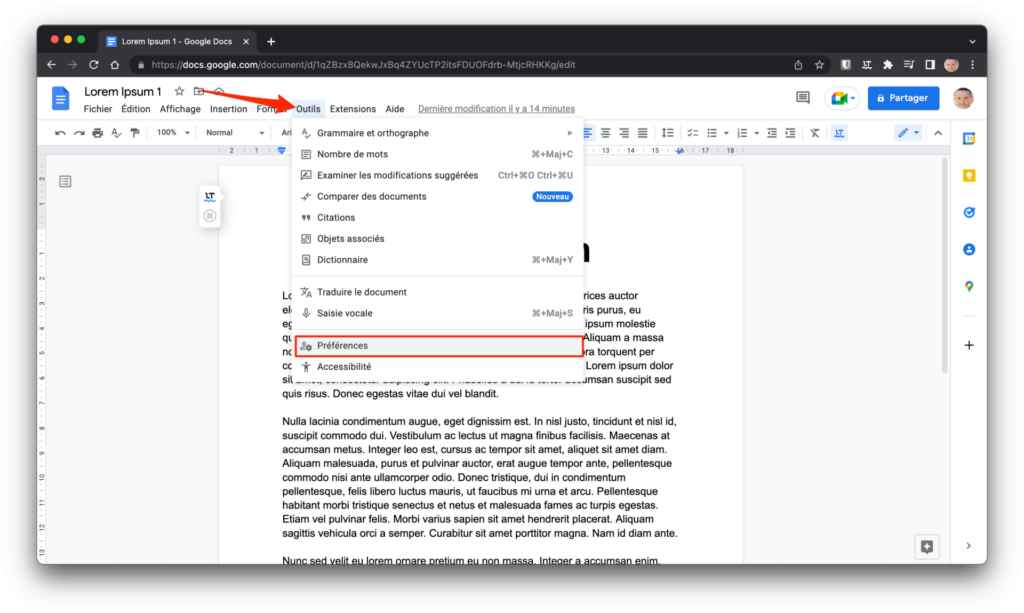Select Traduire le document
1024x613 pixels.
(x=437, y=292)
